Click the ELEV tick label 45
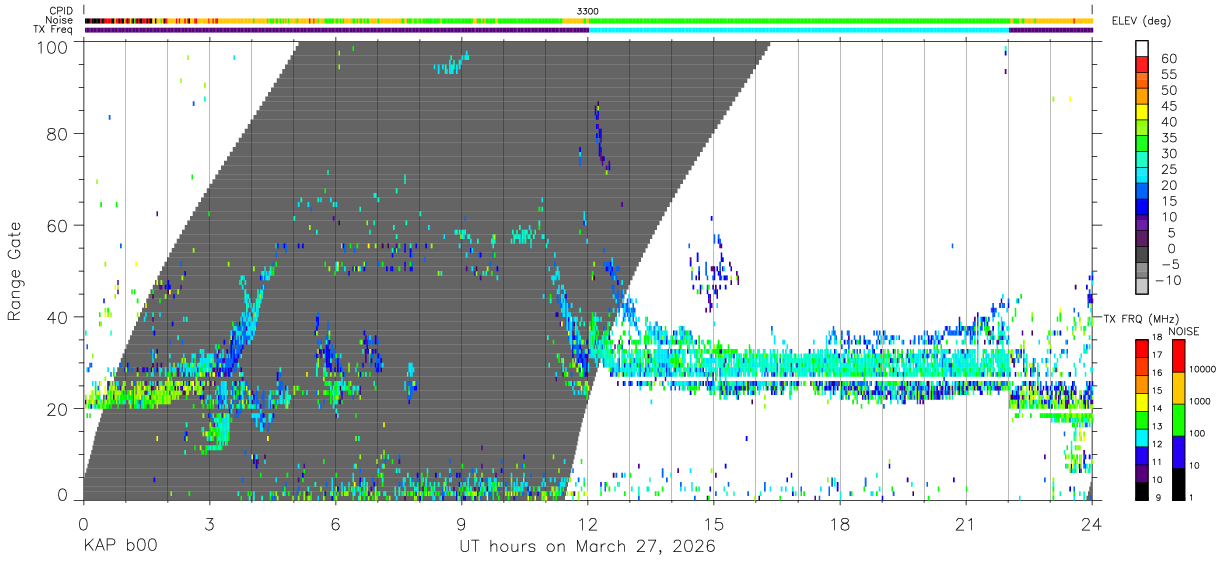Screen dimensions: 1228x567 tap(1168, 106)
